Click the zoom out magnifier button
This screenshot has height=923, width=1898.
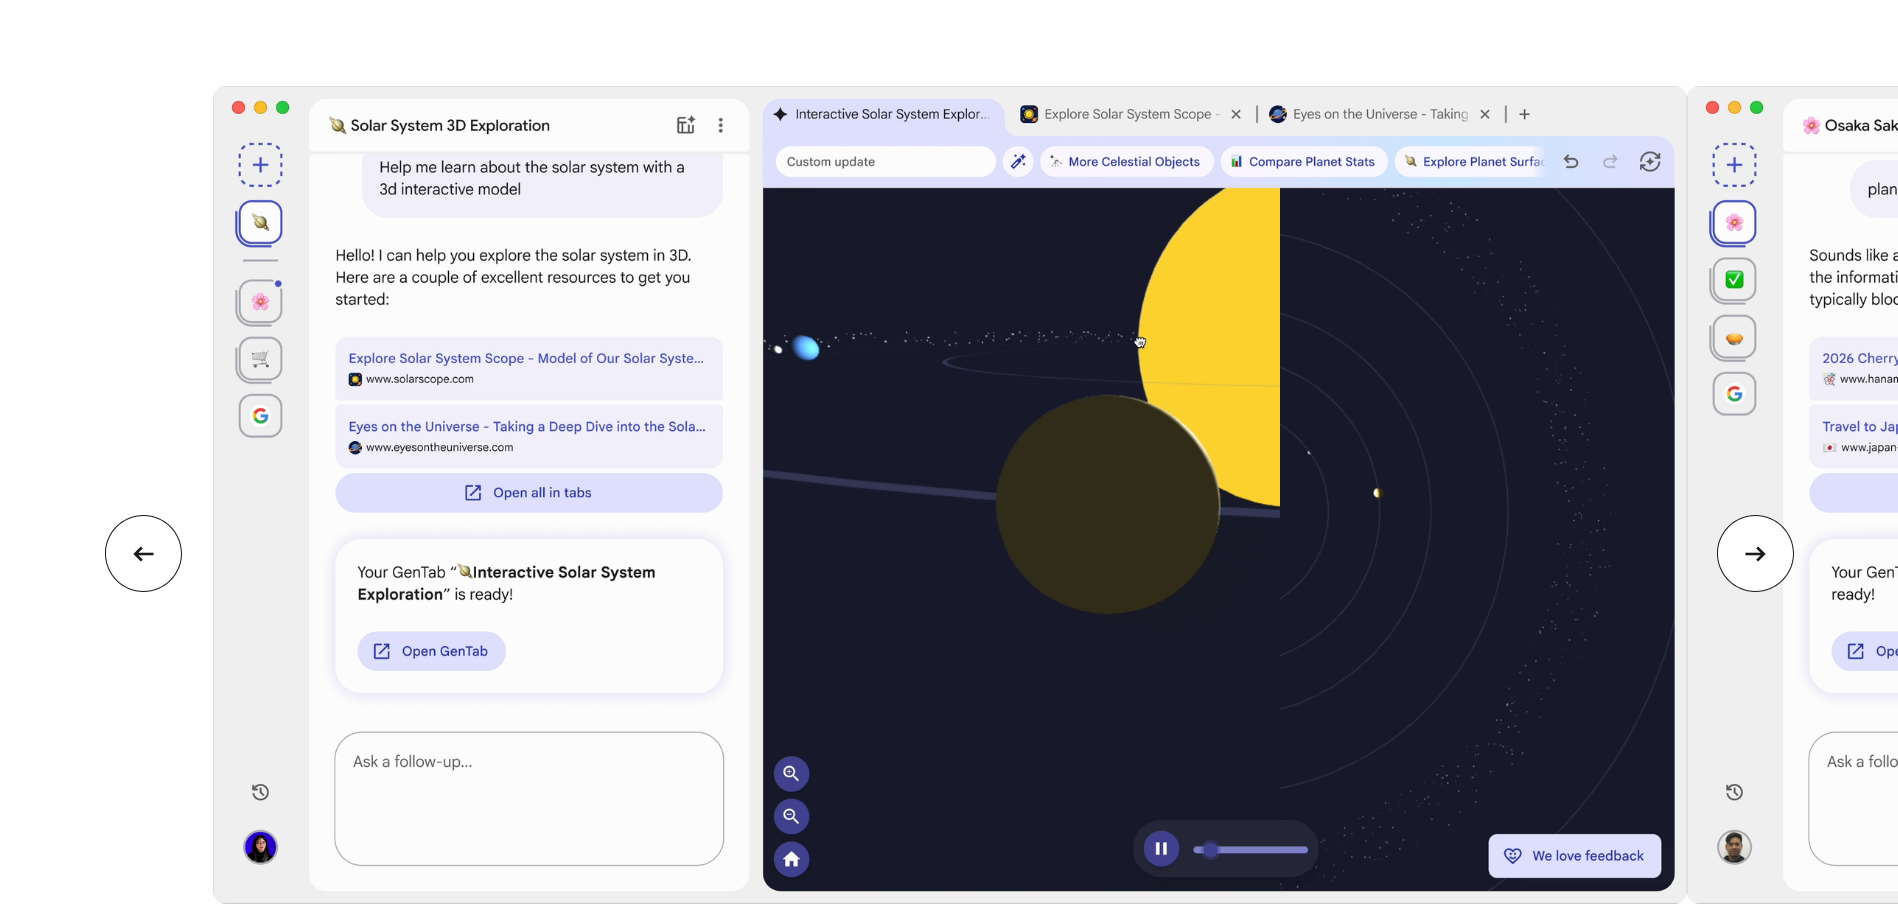[791, 816]
